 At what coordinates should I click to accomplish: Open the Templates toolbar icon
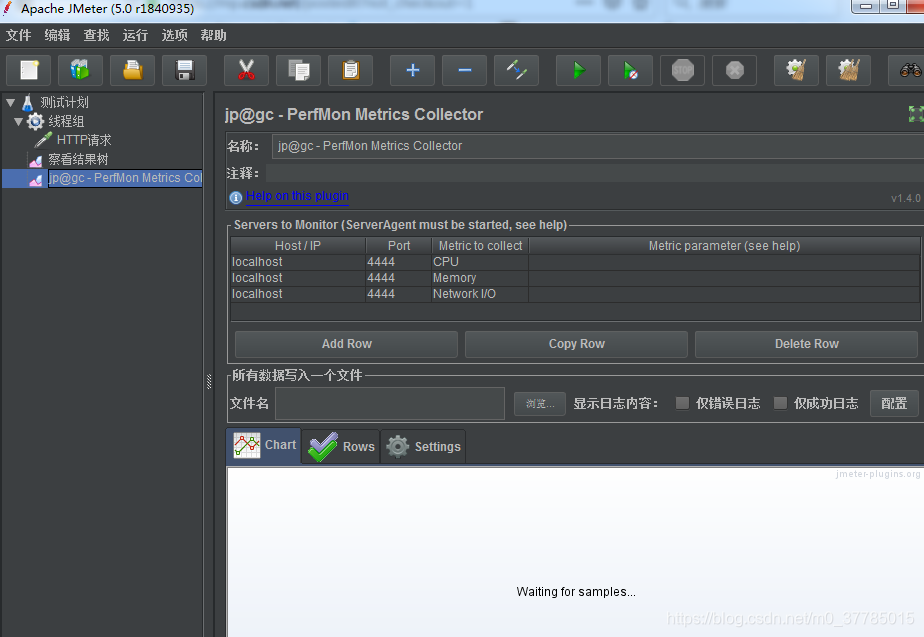[x=81, y=71]
